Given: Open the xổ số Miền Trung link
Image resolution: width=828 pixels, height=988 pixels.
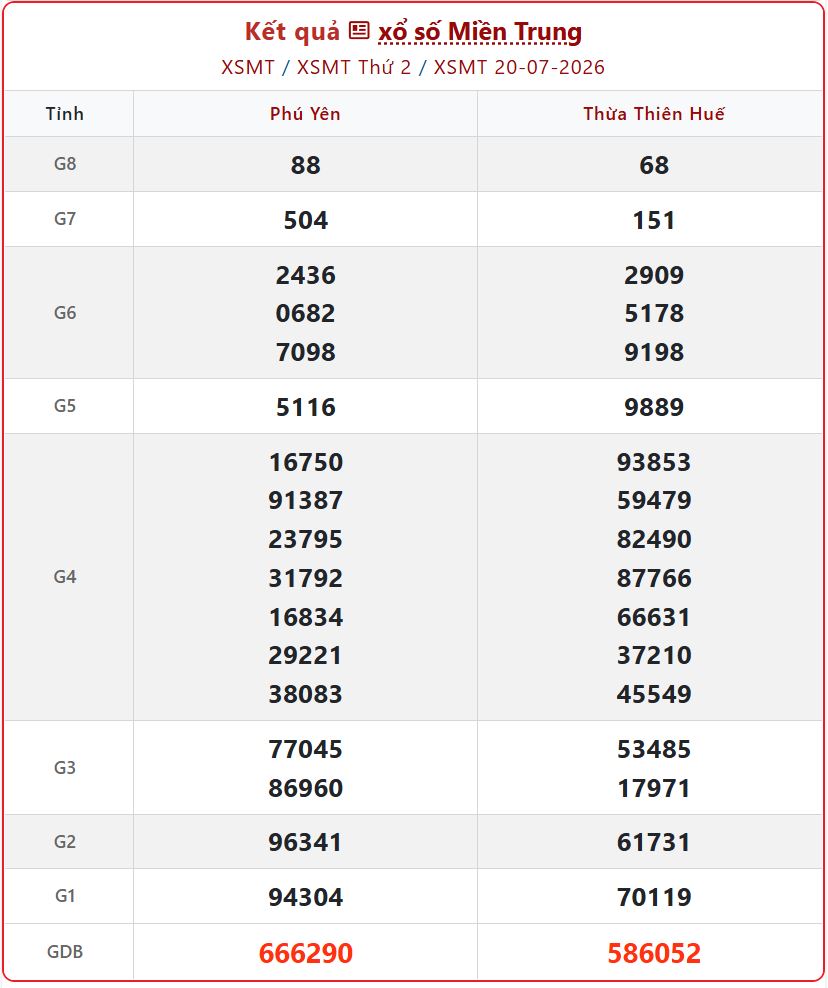Looking at the screenshot, I should click(480, 32).
